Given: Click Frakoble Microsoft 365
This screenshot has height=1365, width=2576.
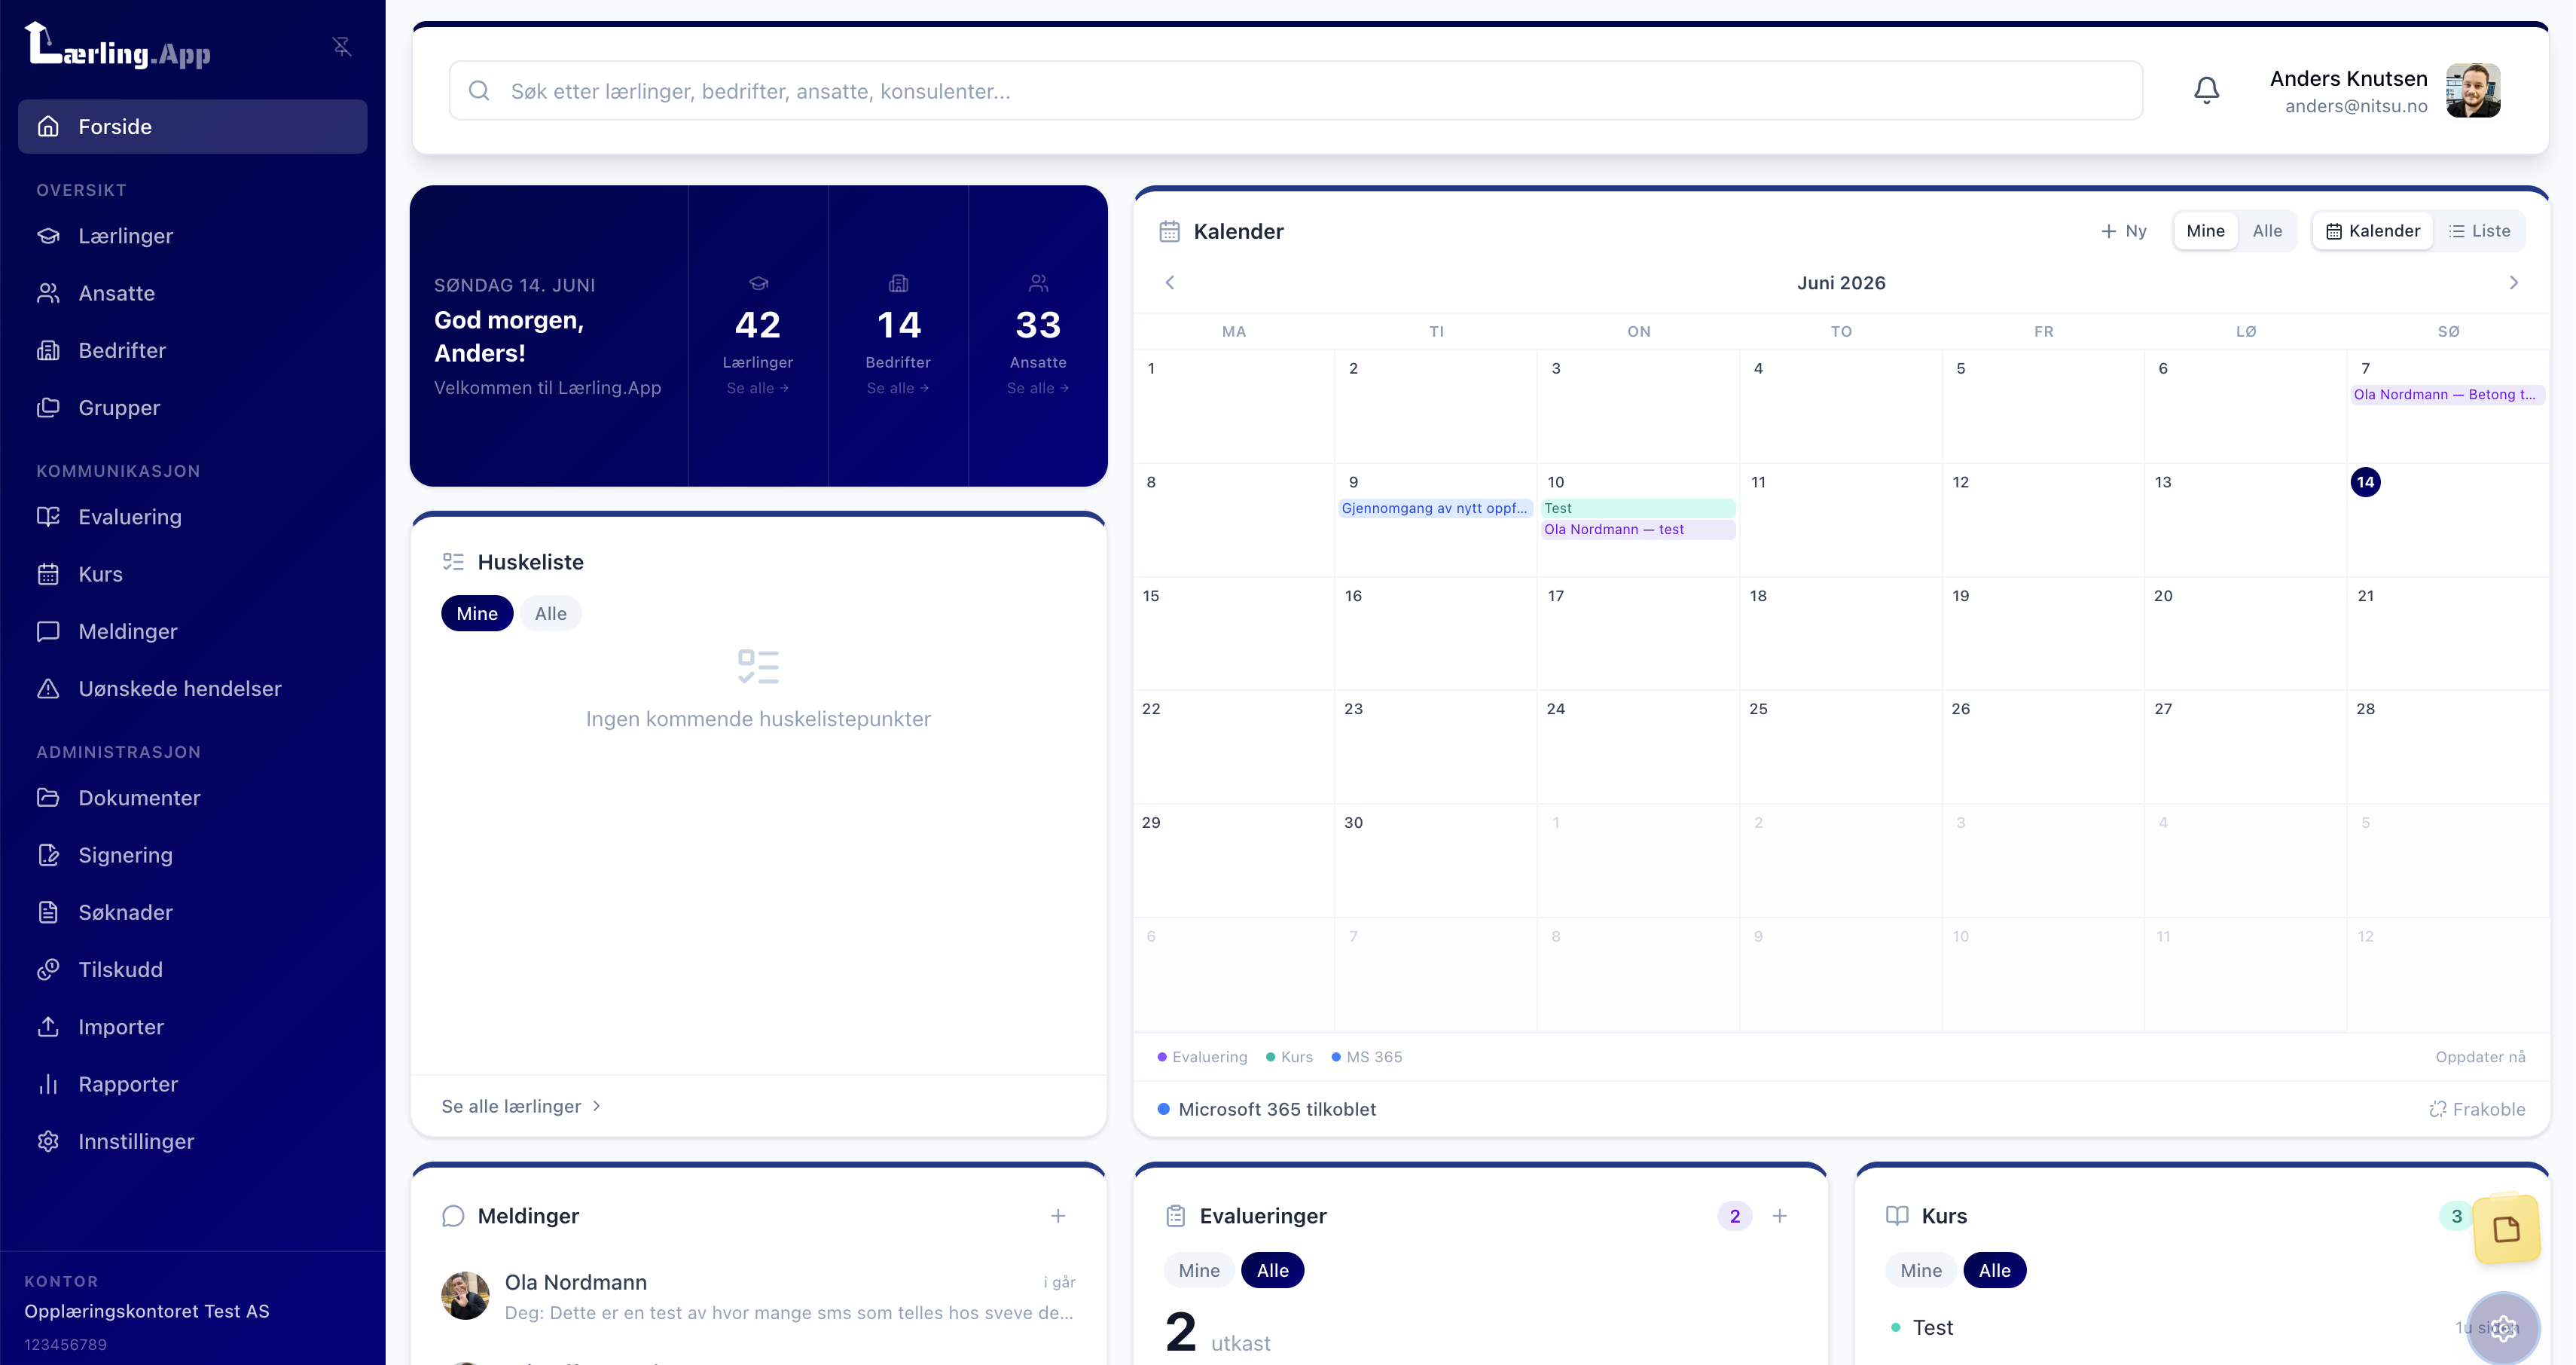Looking at the screenshot, I should tap(2477, 1109).
